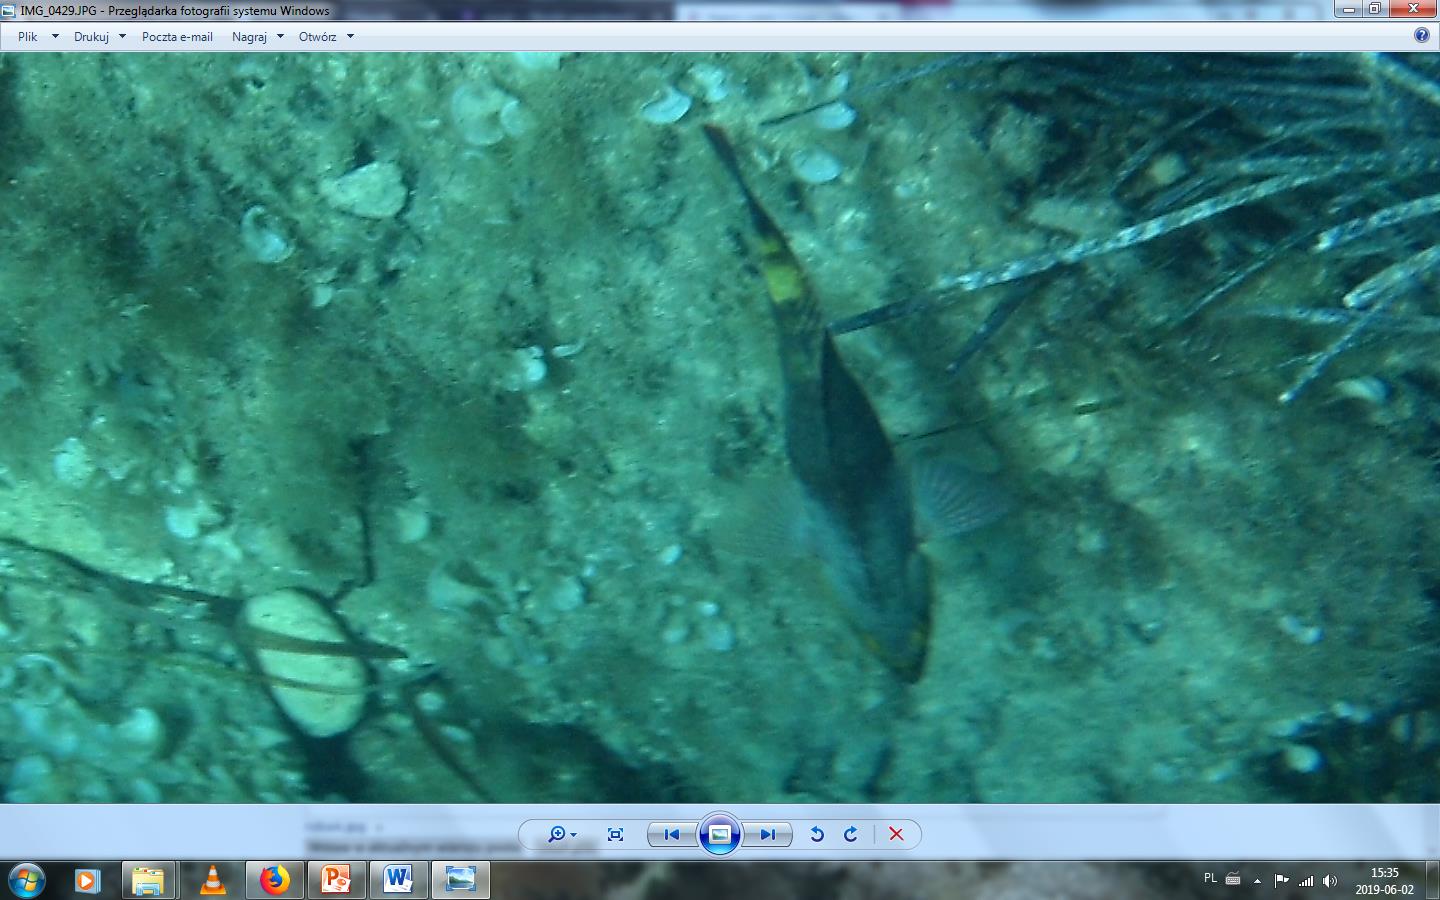Open the volume speaker icon in tray
1440x900 pixels.
coord(1329,881)
